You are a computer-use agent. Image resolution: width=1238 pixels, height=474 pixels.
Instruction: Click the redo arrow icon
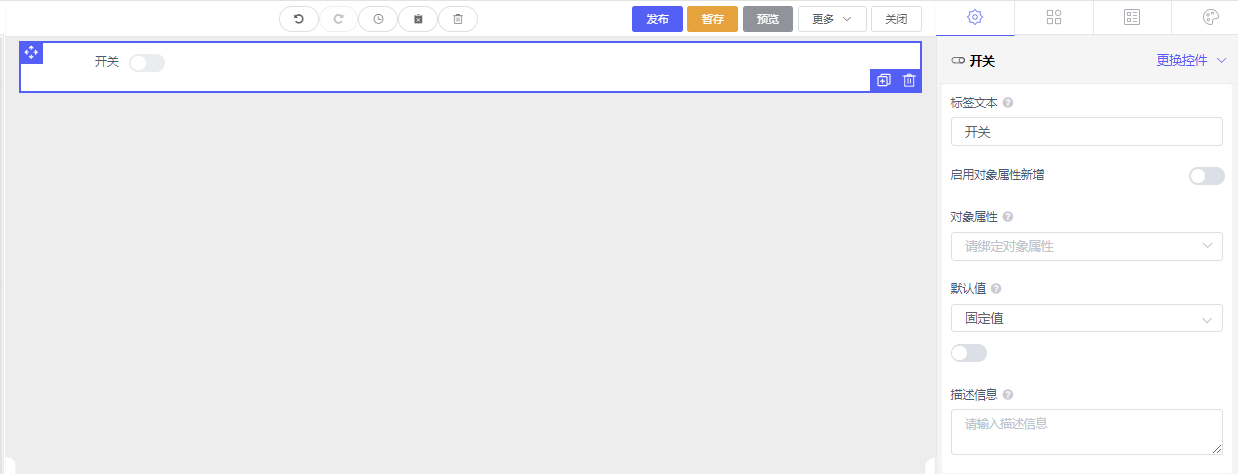pyautogui.click(x=338, y=19)
